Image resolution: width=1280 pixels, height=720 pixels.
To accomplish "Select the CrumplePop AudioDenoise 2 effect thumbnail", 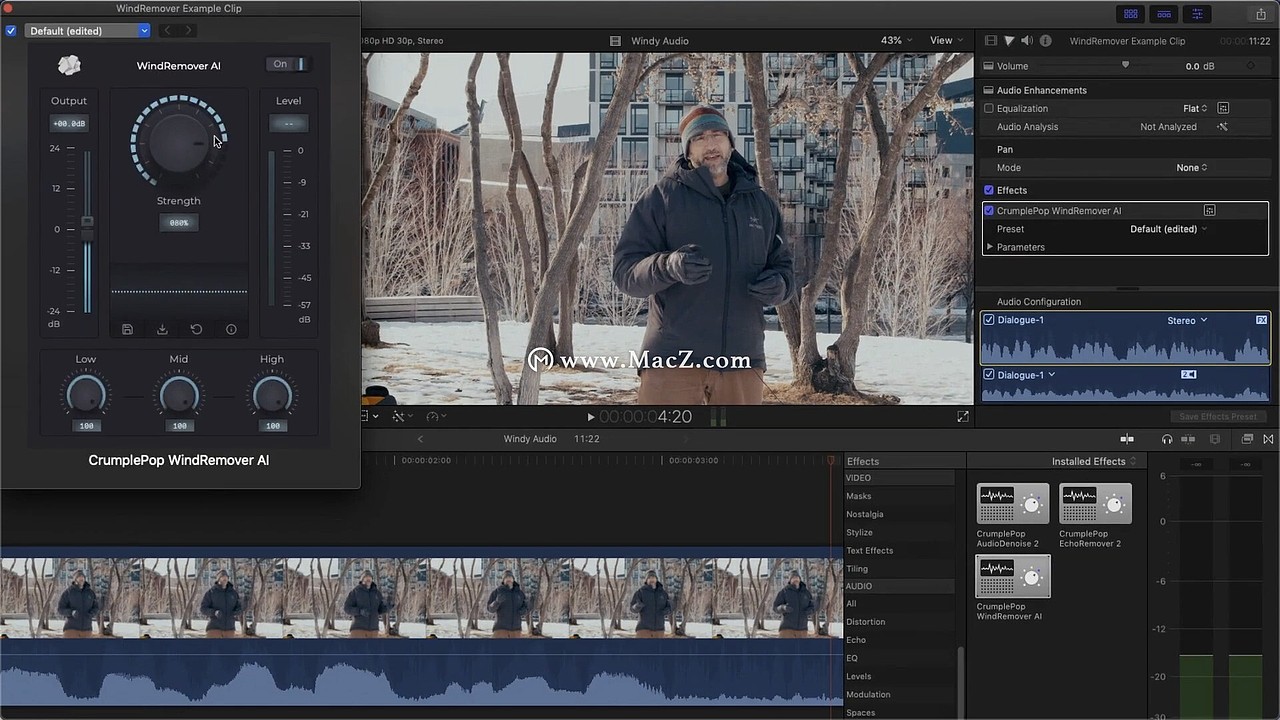I will coord(1012,503).
